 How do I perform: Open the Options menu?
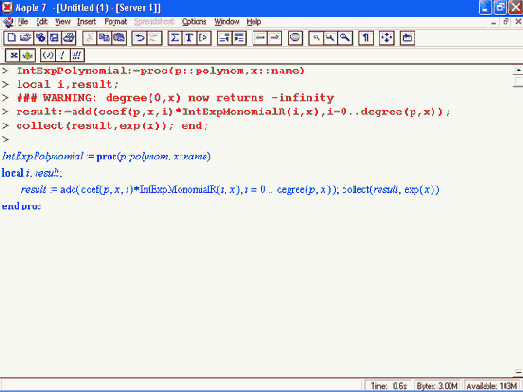[194, 22]
